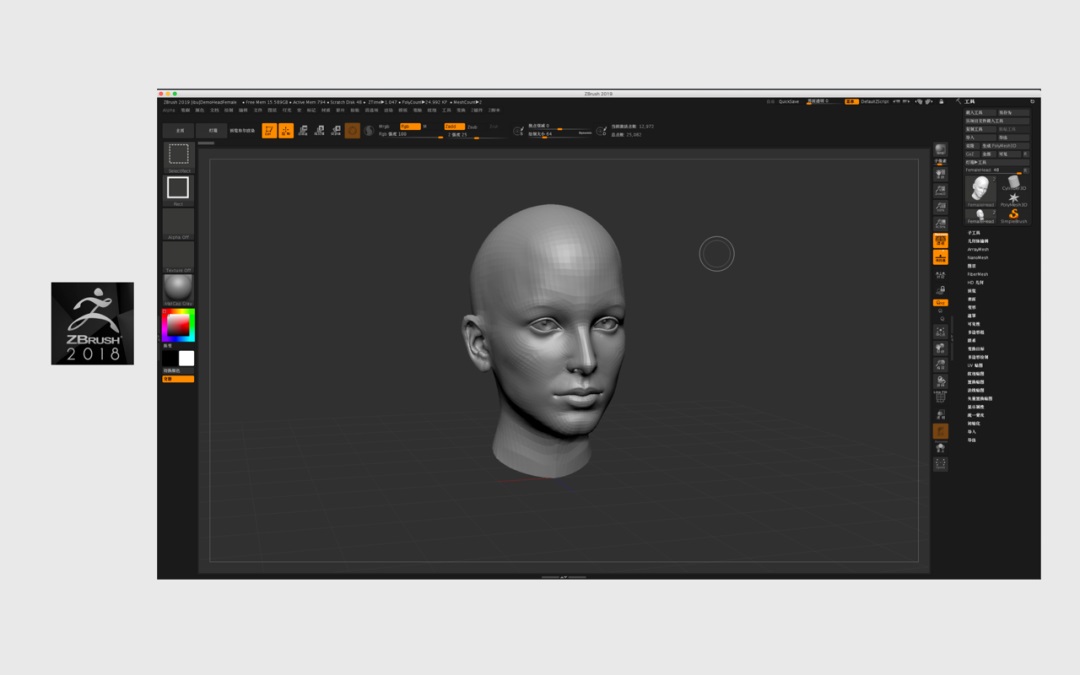Click the Move transform icon
This screenshot has height=675, width=1080.
pos(302,130)
